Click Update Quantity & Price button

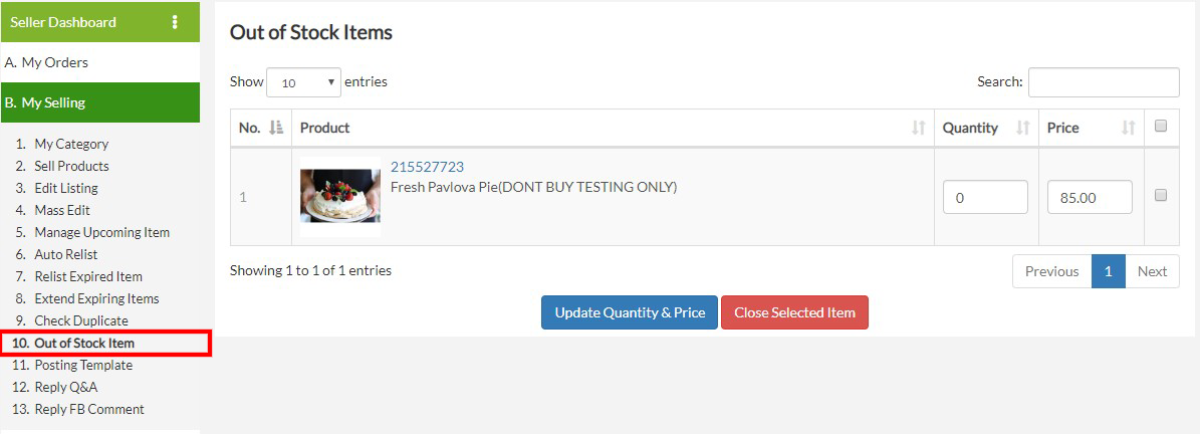pos(630,312)
